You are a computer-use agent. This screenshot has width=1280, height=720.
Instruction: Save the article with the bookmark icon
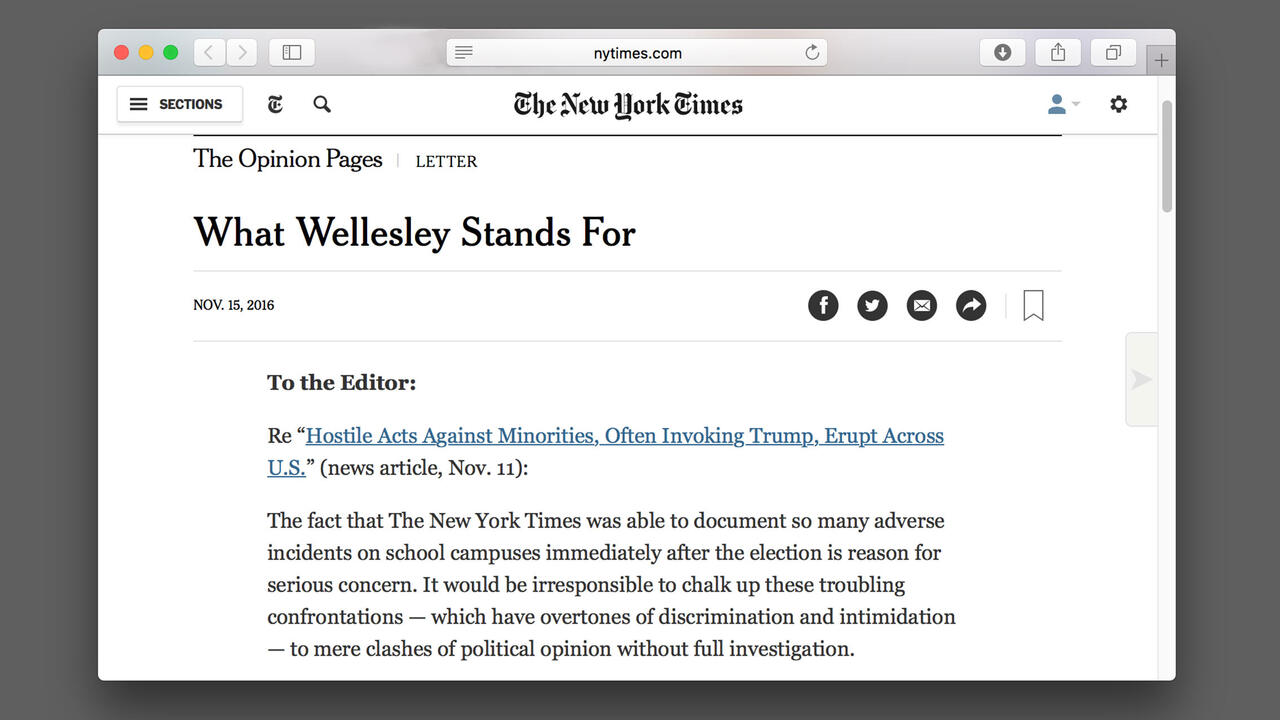coord(1033,305)
